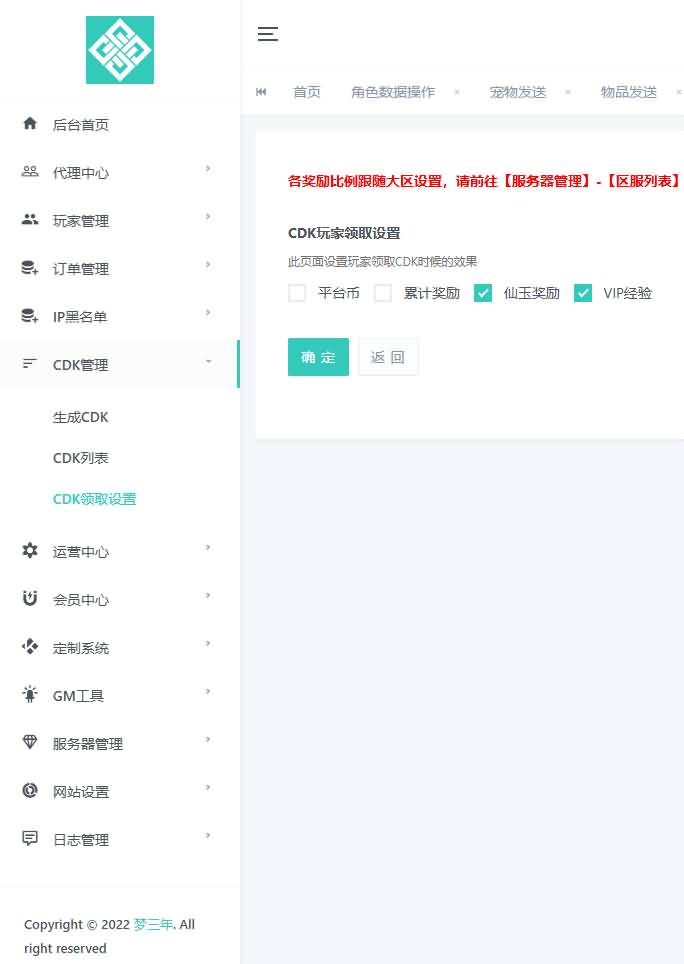This screenshot has height=964, width=684.
Task: Expand 运营中心 menu arrow
Action: coord(208,547)
